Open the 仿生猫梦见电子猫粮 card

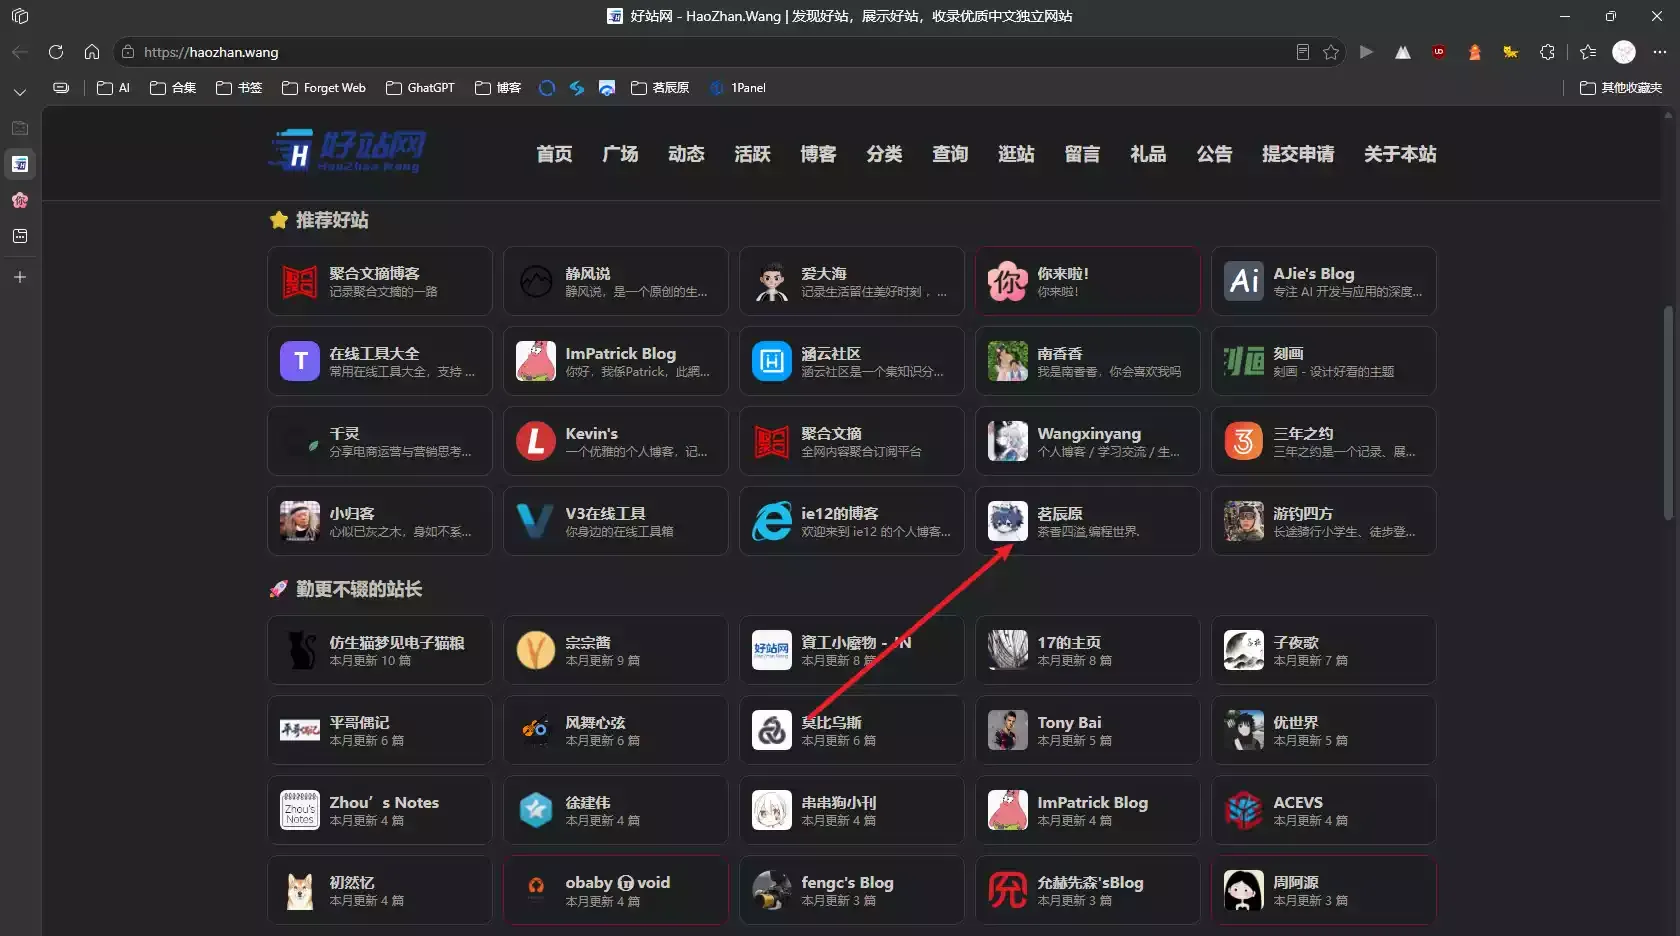(x=380, y=650)
